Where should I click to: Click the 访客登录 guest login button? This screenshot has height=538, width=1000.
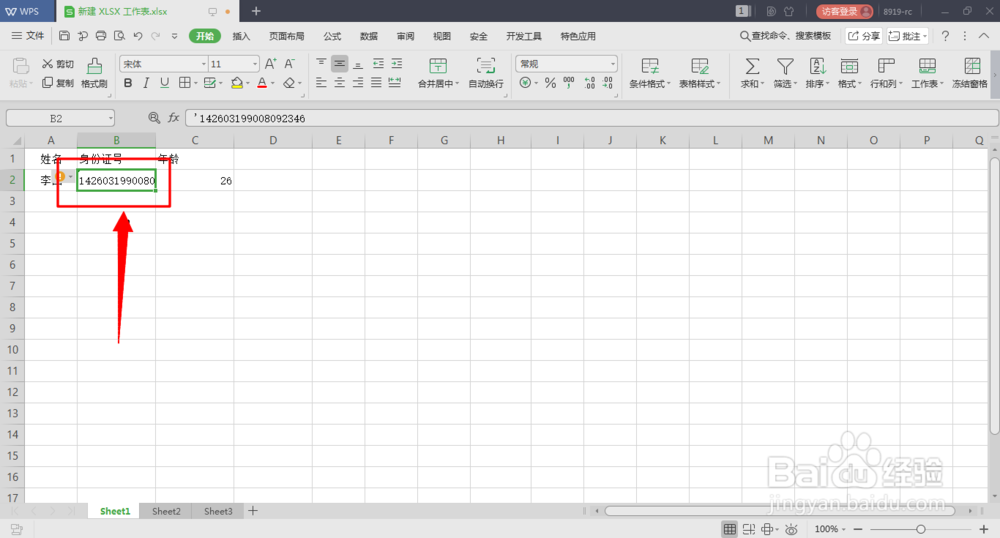tap(845, 11)
